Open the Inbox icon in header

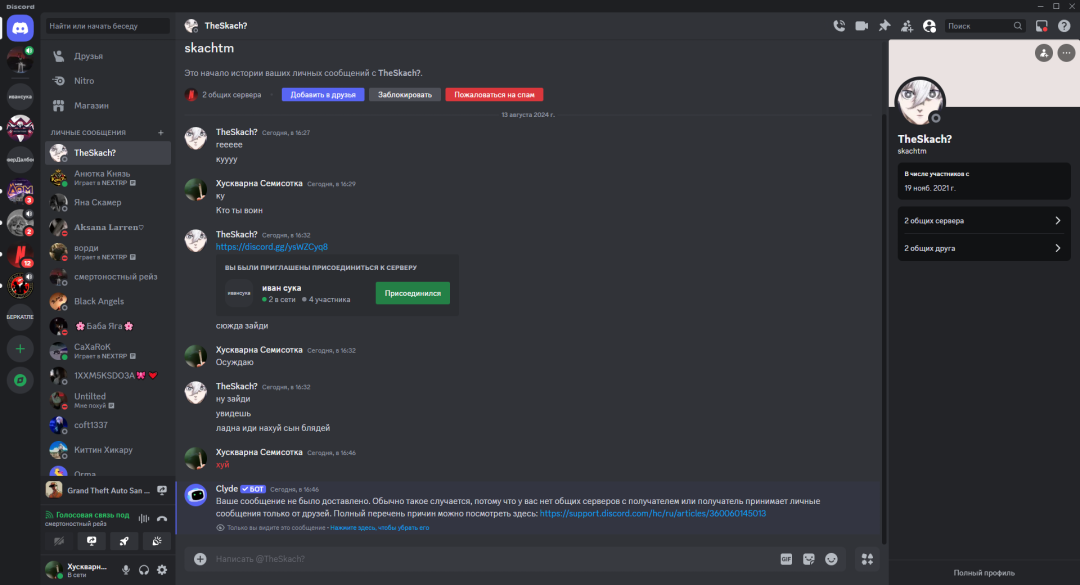click(x=1041, y=26)
